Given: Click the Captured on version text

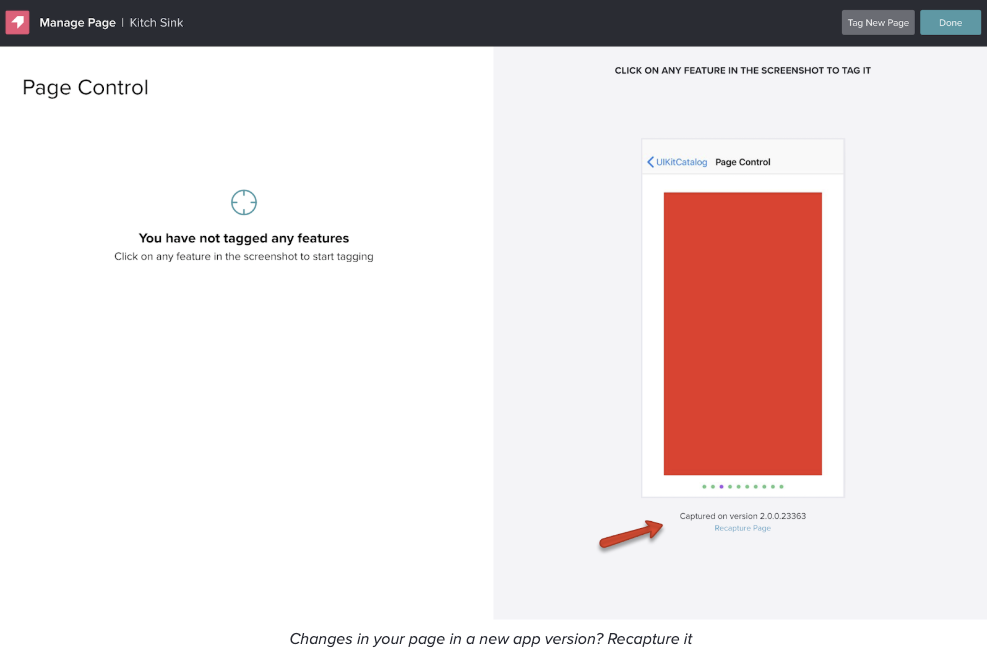Looking at the screenshot, I should [x=743, y=516].
